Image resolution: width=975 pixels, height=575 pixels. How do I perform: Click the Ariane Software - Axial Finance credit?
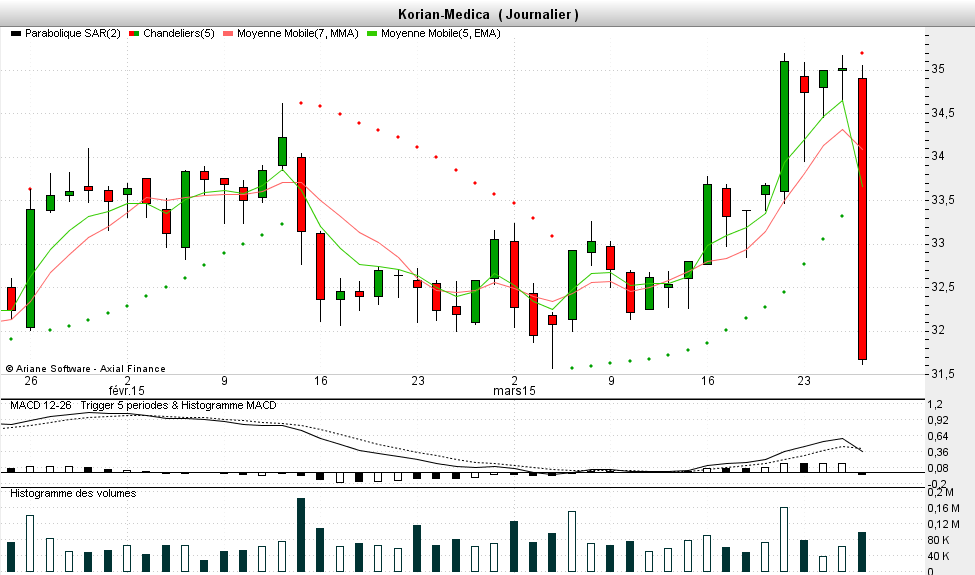(x=86, y=369)
